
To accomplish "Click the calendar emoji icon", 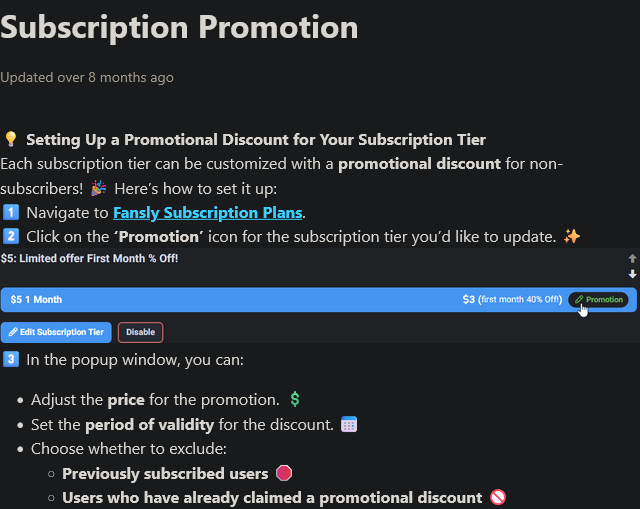I will point(348,424).
